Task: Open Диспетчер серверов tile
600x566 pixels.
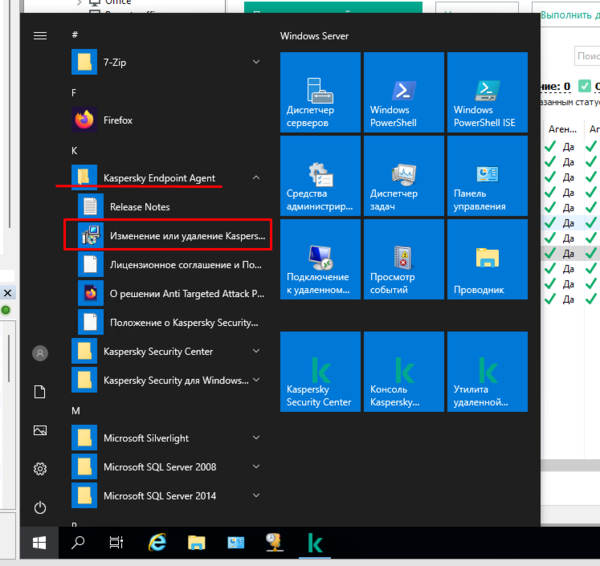Action: [317, 92]
